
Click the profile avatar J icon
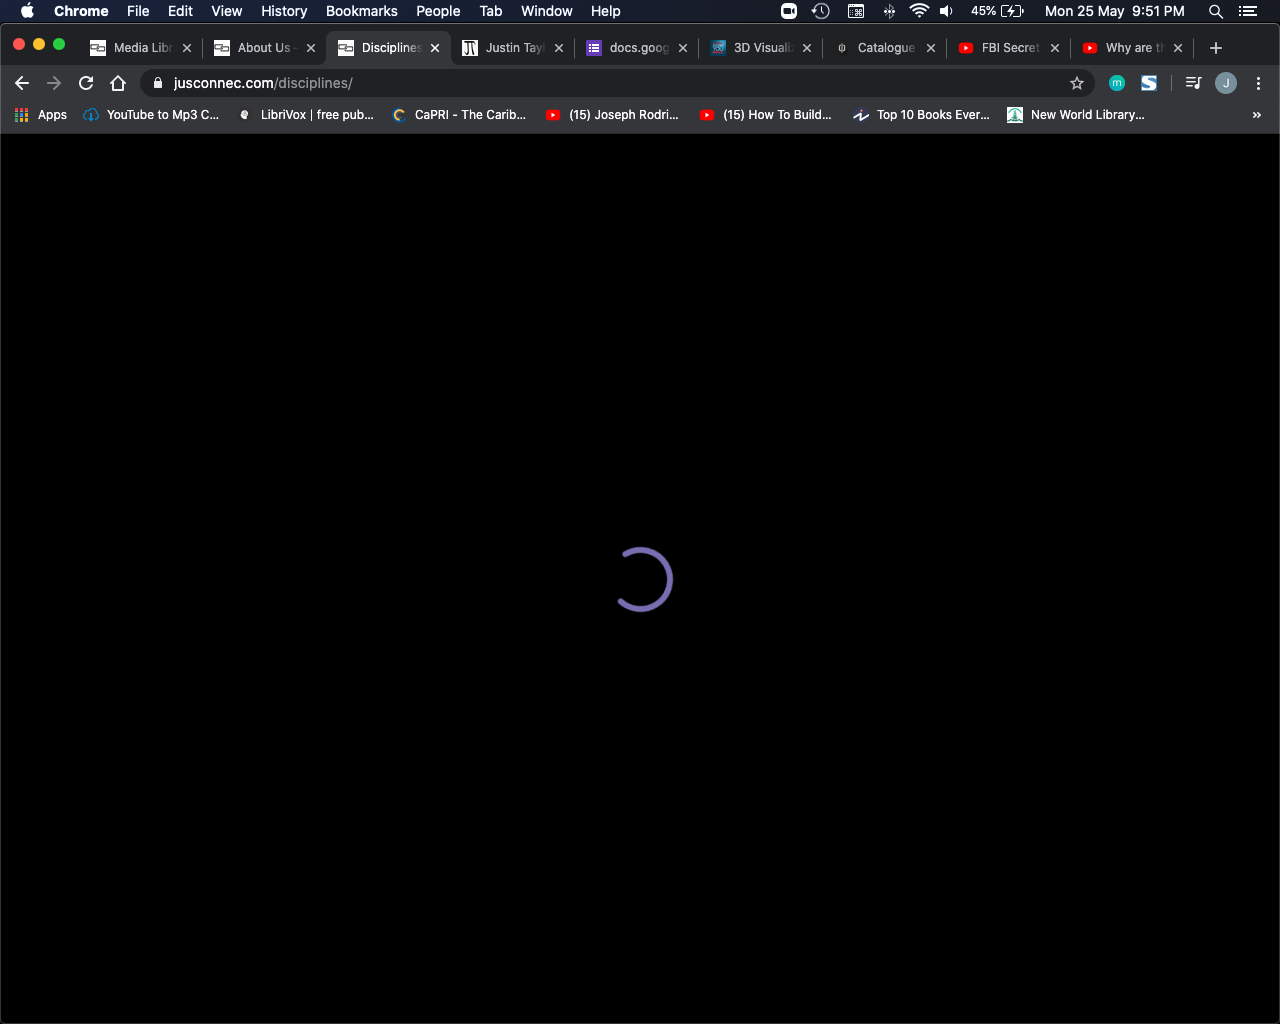(1226, 83)
